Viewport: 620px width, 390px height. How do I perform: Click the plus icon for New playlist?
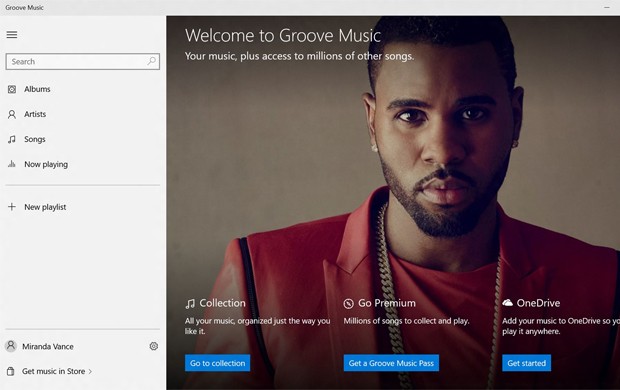(12, 206)
